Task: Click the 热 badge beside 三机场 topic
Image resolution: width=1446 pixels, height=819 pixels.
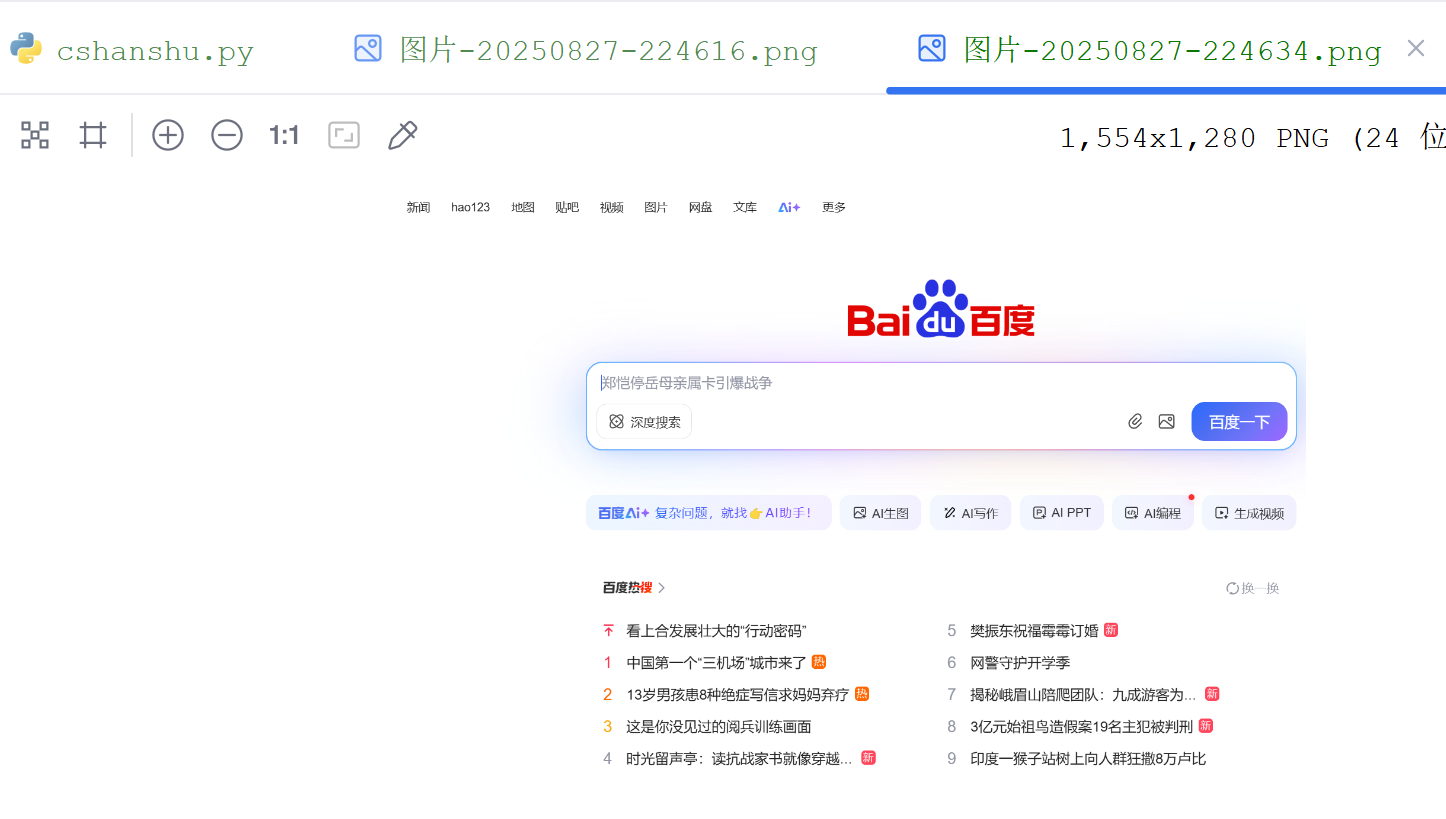Action: 819,662
